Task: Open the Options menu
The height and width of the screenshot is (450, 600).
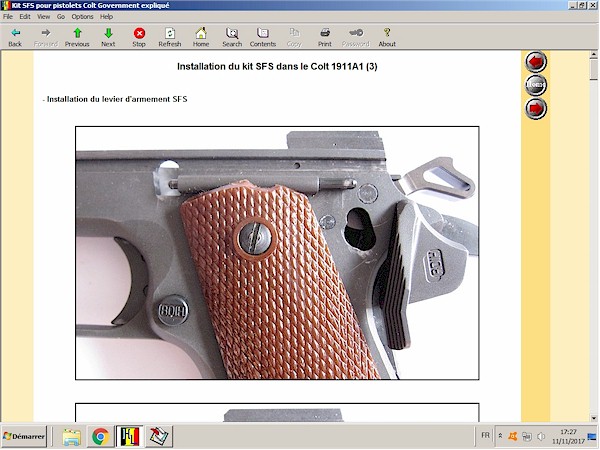Action: [x=82, y=16]
